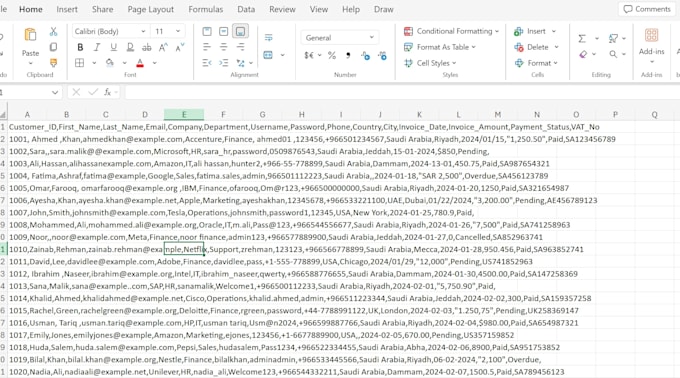Switch to the Insert tab

(67, 9)
